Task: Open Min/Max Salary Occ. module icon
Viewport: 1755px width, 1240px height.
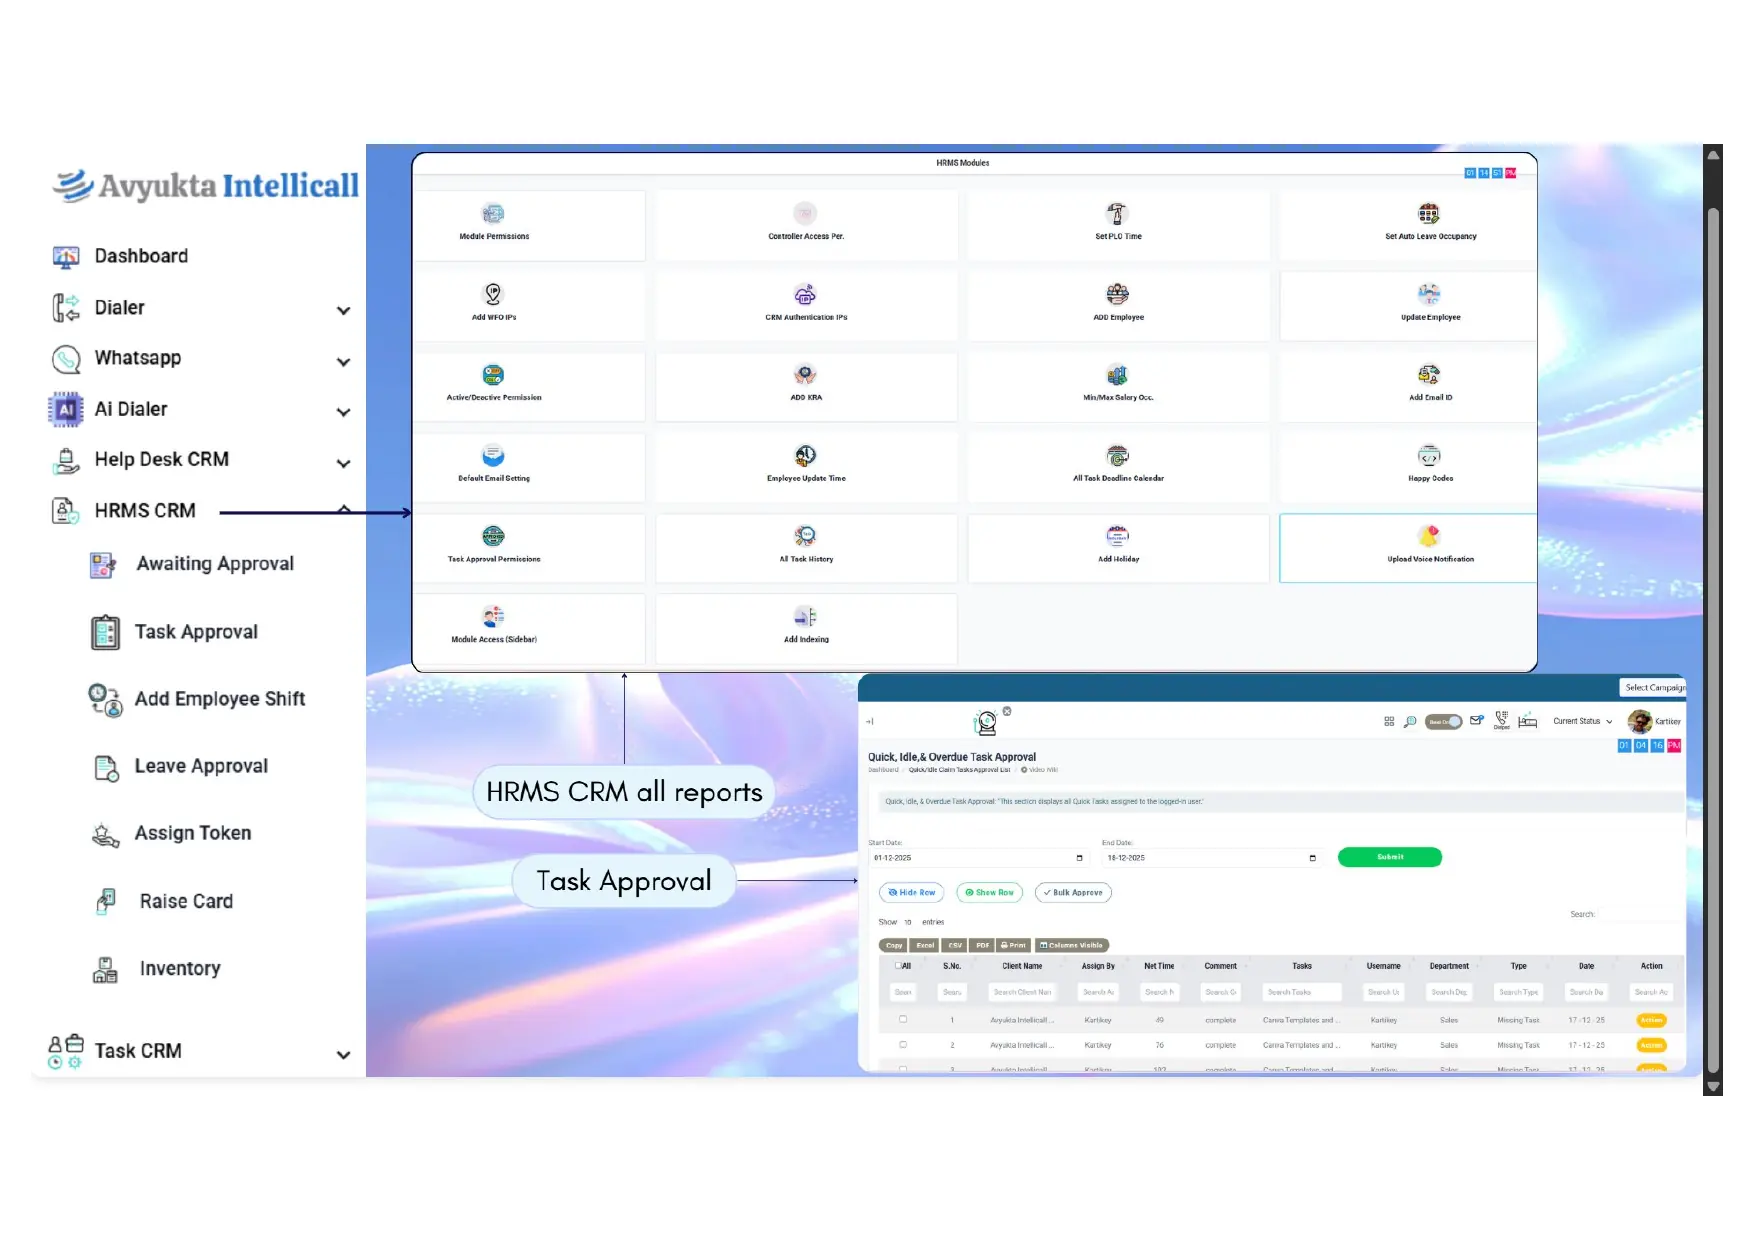Action: point(1117,375)
